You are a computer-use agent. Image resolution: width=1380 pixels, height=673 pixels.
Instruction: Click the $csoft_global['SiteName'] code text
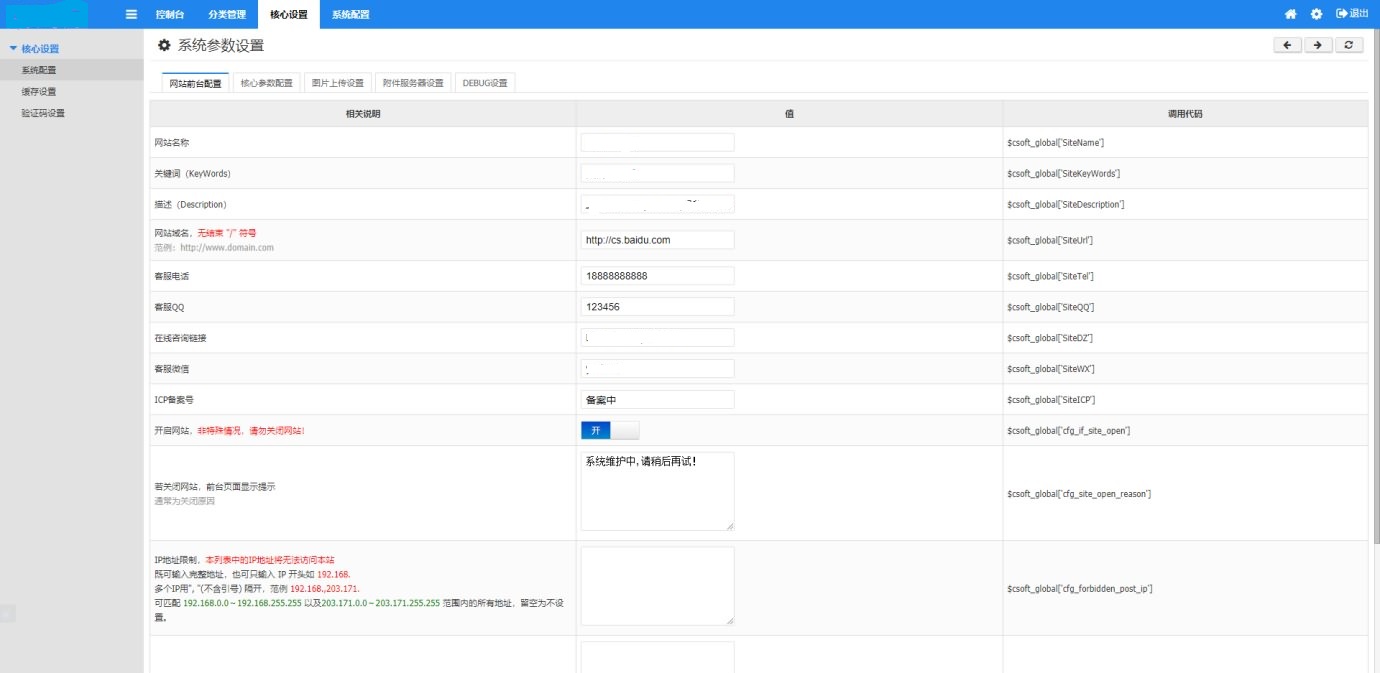tap(1055, 143)
